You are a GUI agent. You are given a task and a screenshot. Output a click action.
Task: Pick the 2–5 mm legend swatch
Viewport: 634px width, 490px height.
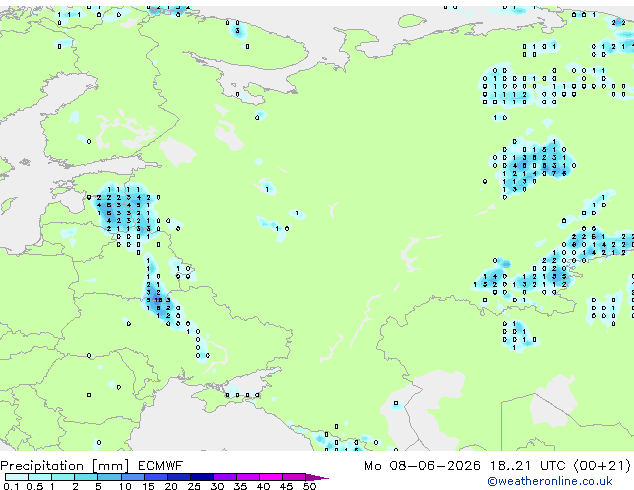point(86,477)
